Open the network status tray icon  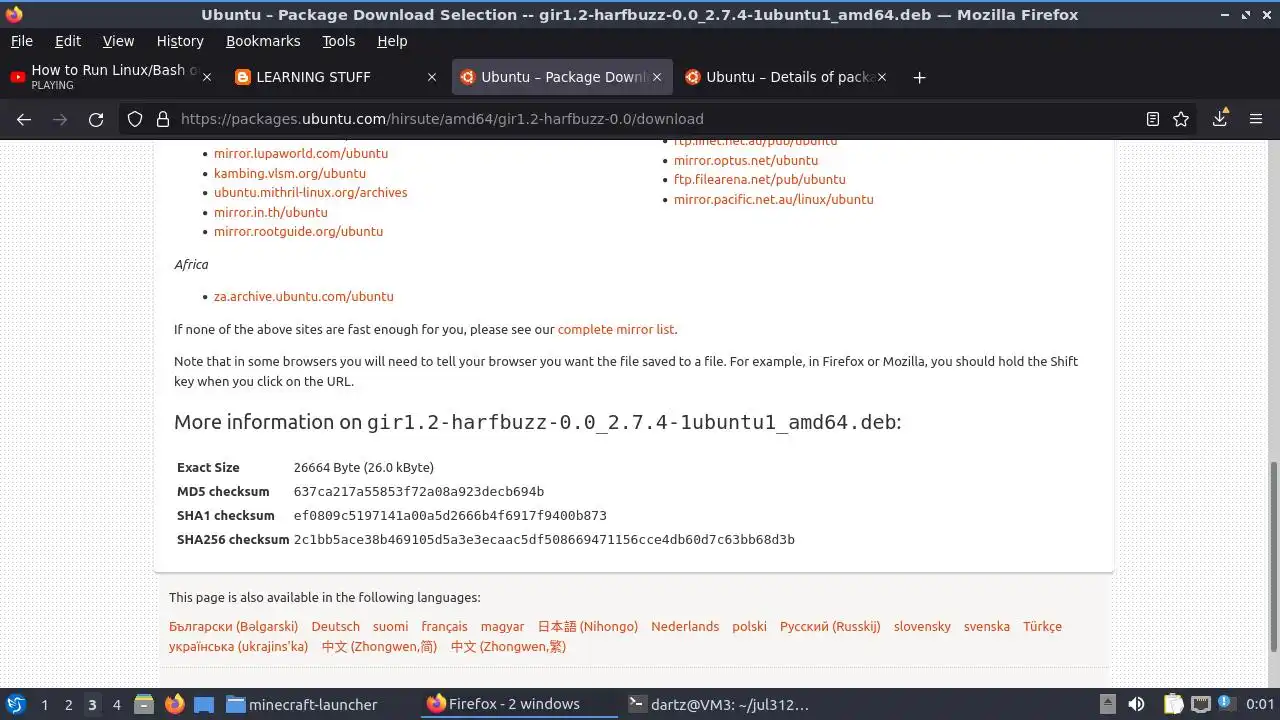1200,704
